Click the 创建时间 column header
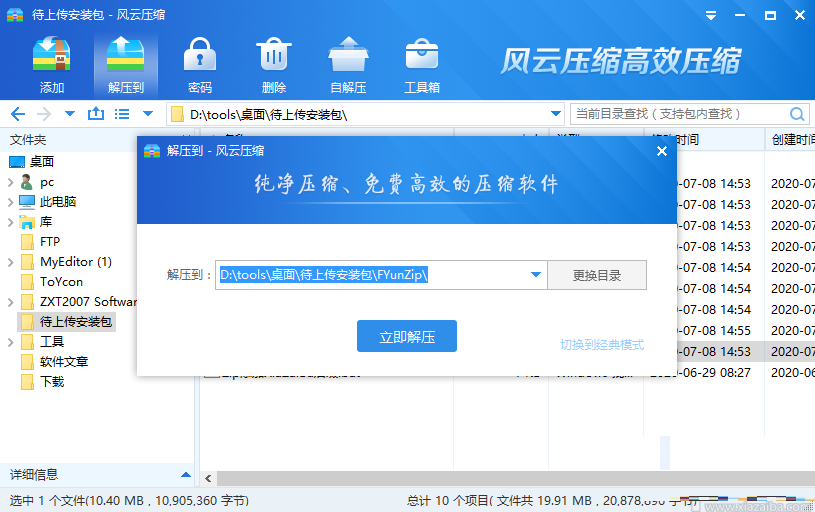 click(x=792, y=140)
